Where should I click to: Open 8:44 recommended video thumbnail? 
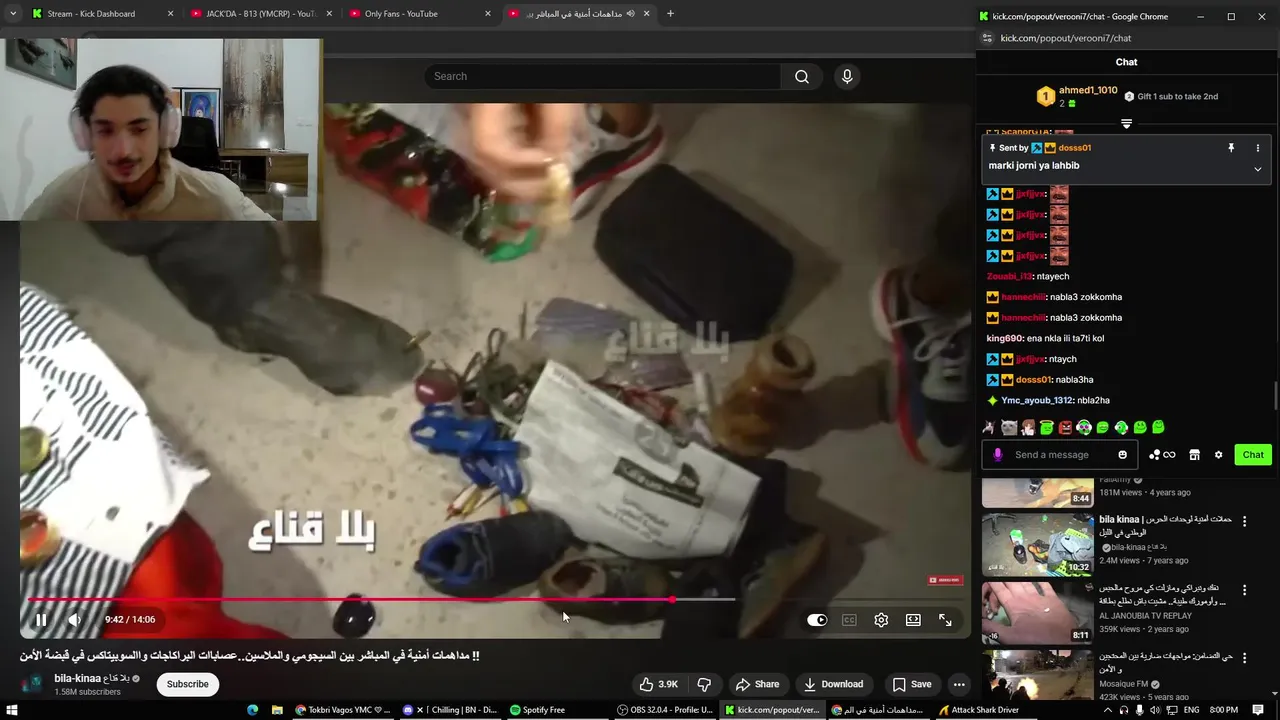1038,492
